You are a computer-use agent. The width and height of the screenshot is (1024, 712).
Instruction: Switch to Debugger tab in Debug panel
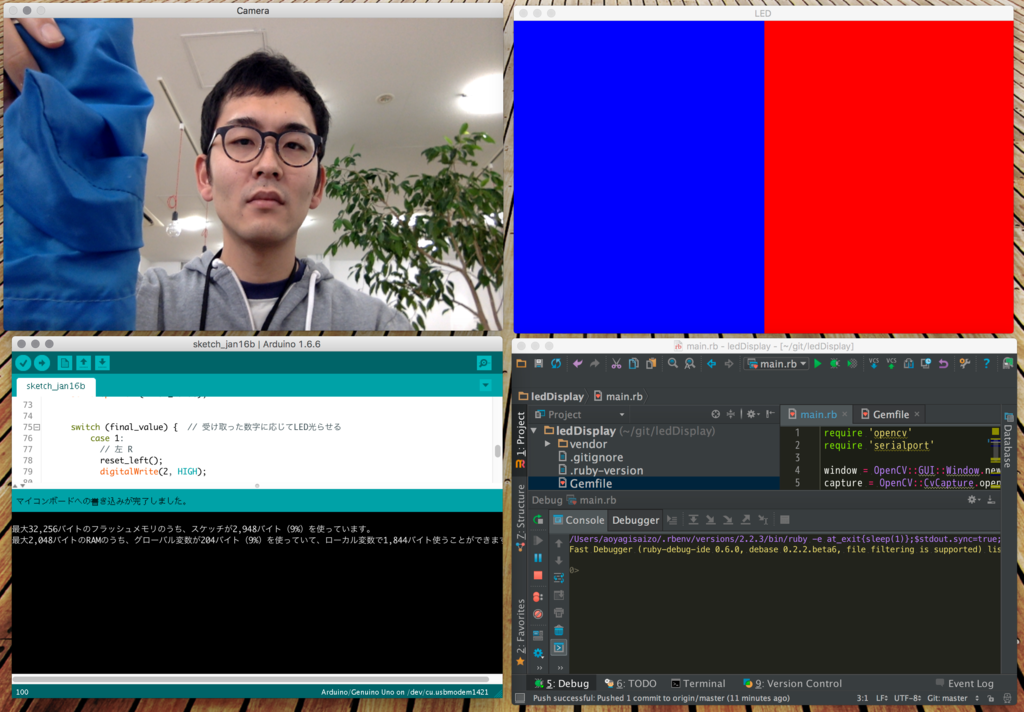click(x=635, y=520)
